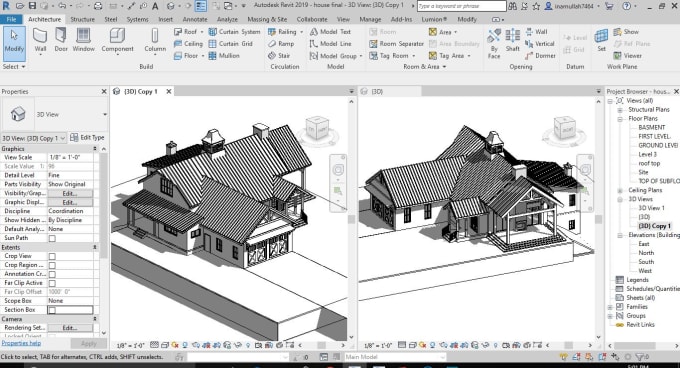Click Edit for Visibility/Graphics Overrides
Image resolution: width=680 pixels, height=368 pixels.
[70, 193]
